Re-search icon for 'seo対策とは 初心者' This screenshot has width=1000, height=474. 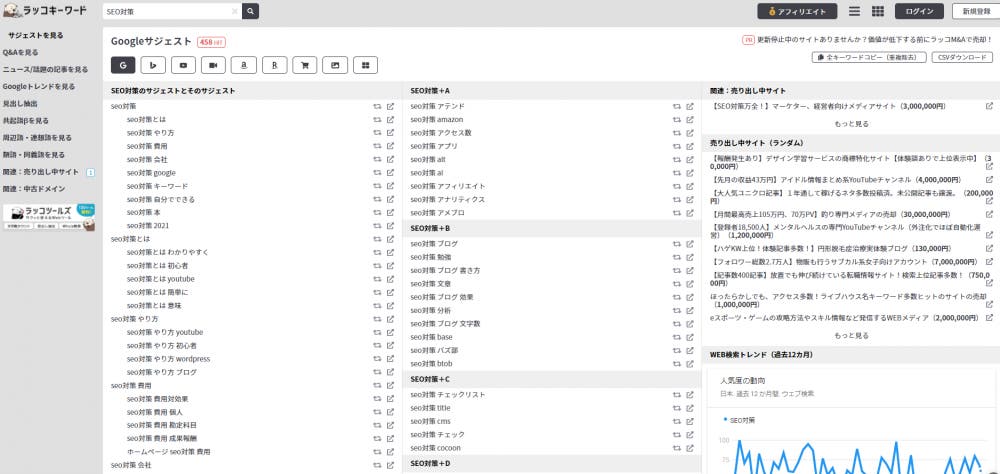(x=377, y=265)
